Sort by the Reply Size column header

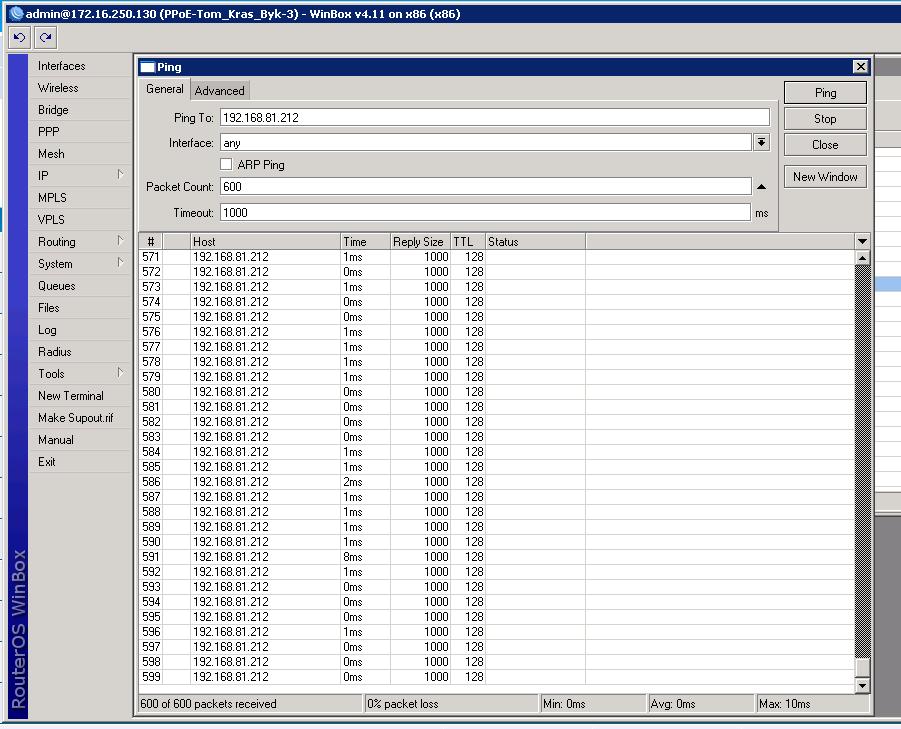(421, 241)
